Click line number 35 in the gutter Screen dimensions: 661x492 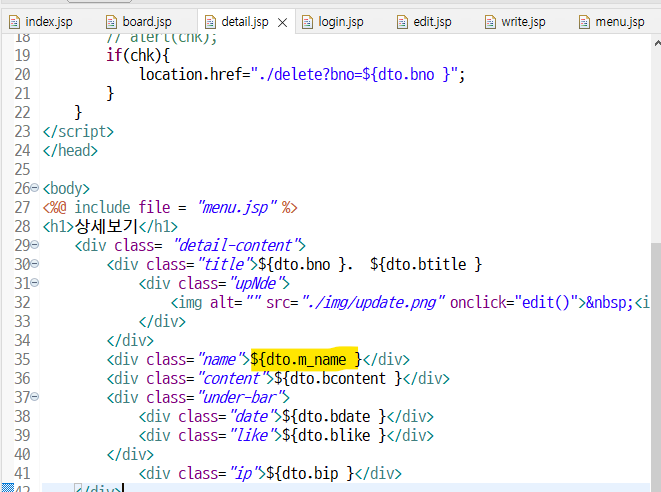[x=22, y=359]
